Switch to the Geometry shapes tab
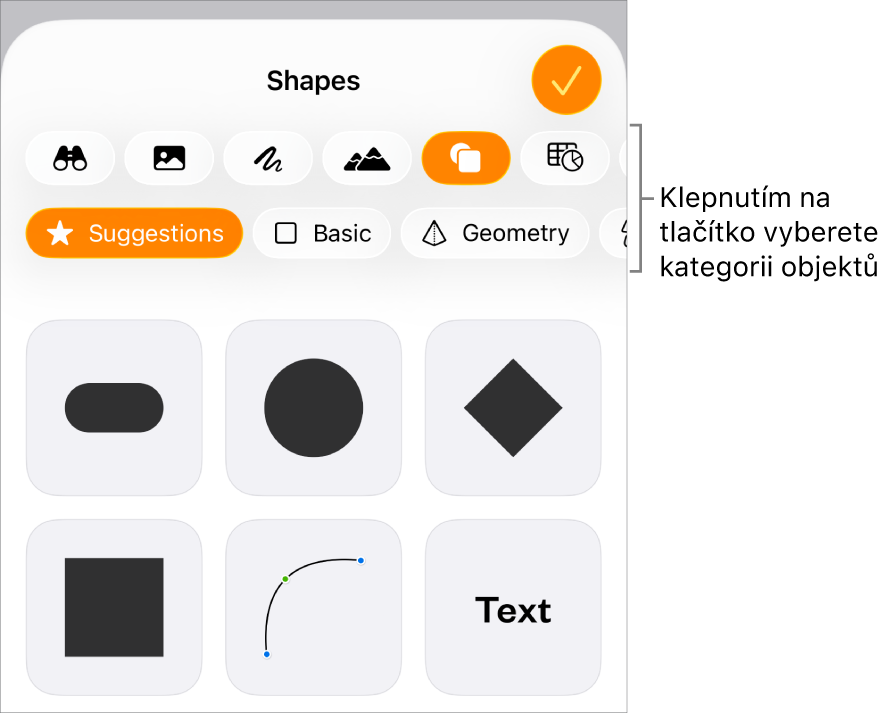 coord(495,233)
